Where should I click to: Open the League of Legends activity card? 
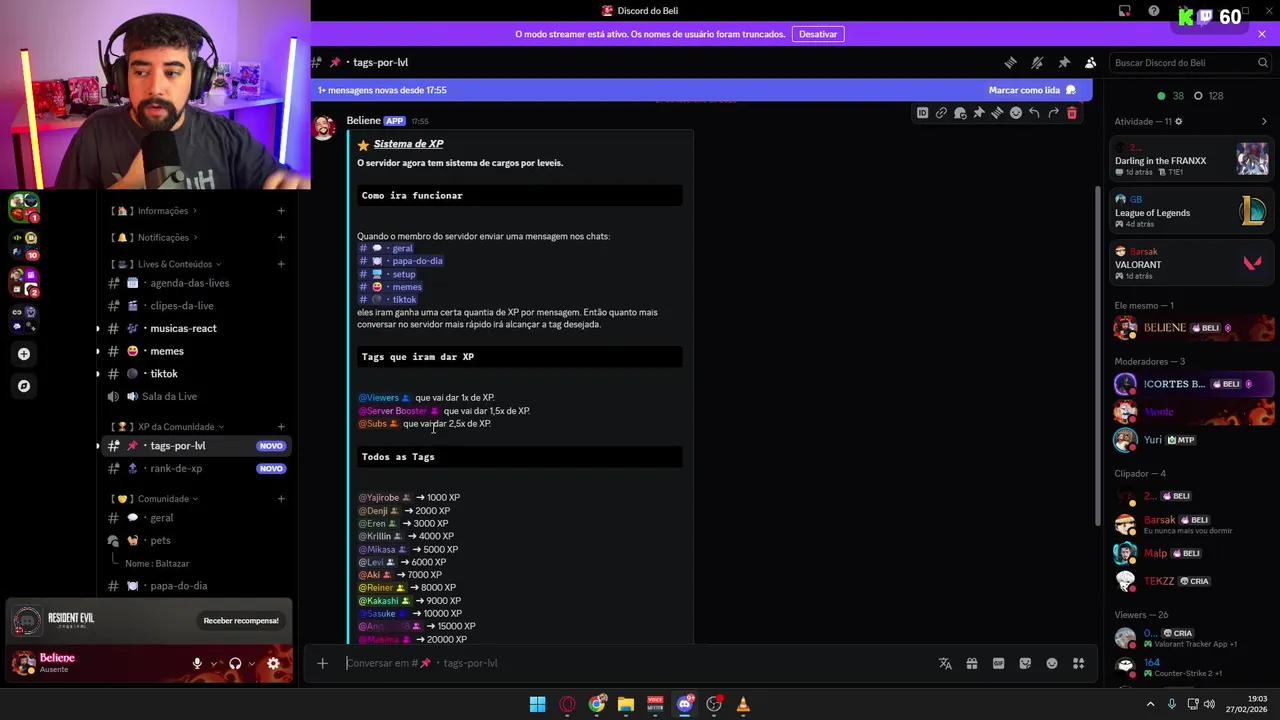(x=1192, y=212)
